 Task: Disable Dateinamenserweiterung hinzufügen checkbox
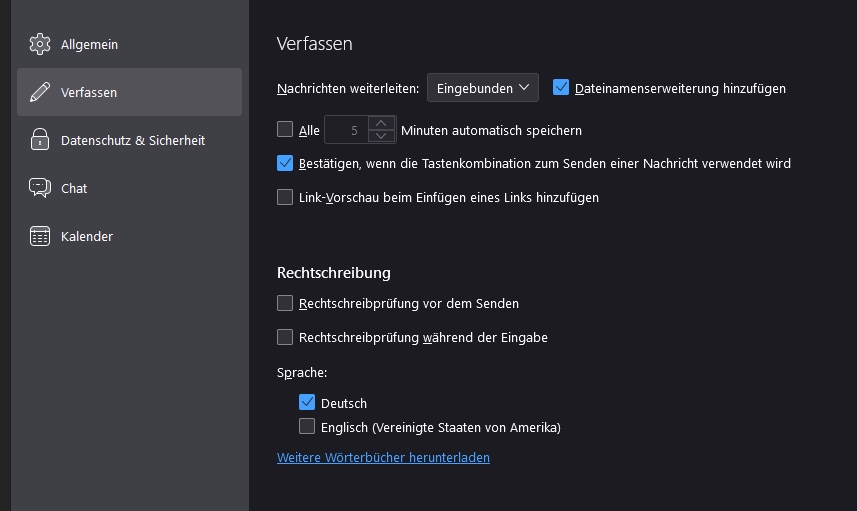[x=561, y=87]
